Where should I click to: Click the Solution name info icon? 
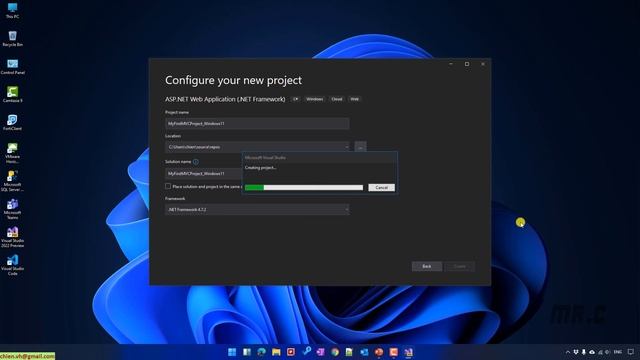click(196, 162)
